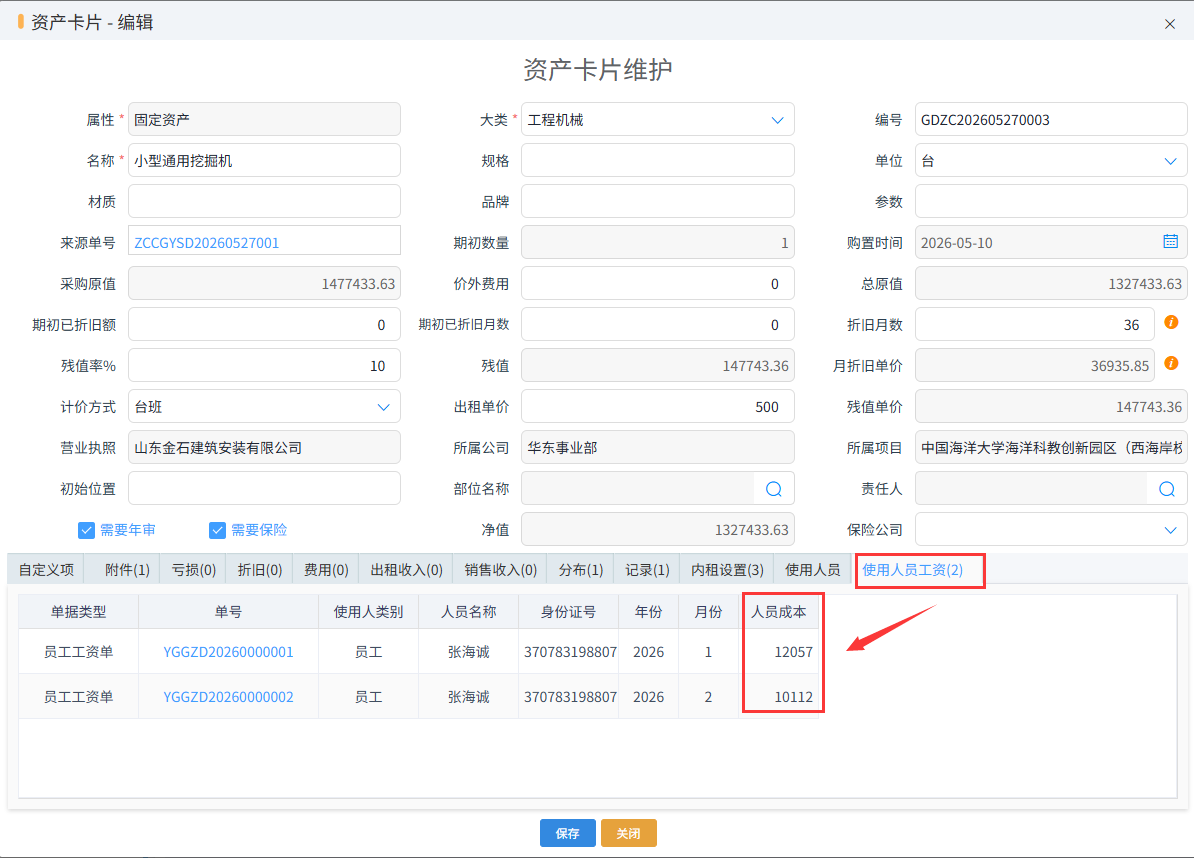Image resolution: width=1194 pixels, height=858 pixels.
Task: Open the 购置时间 calendar picker icon
Action: coord(1170,241)
